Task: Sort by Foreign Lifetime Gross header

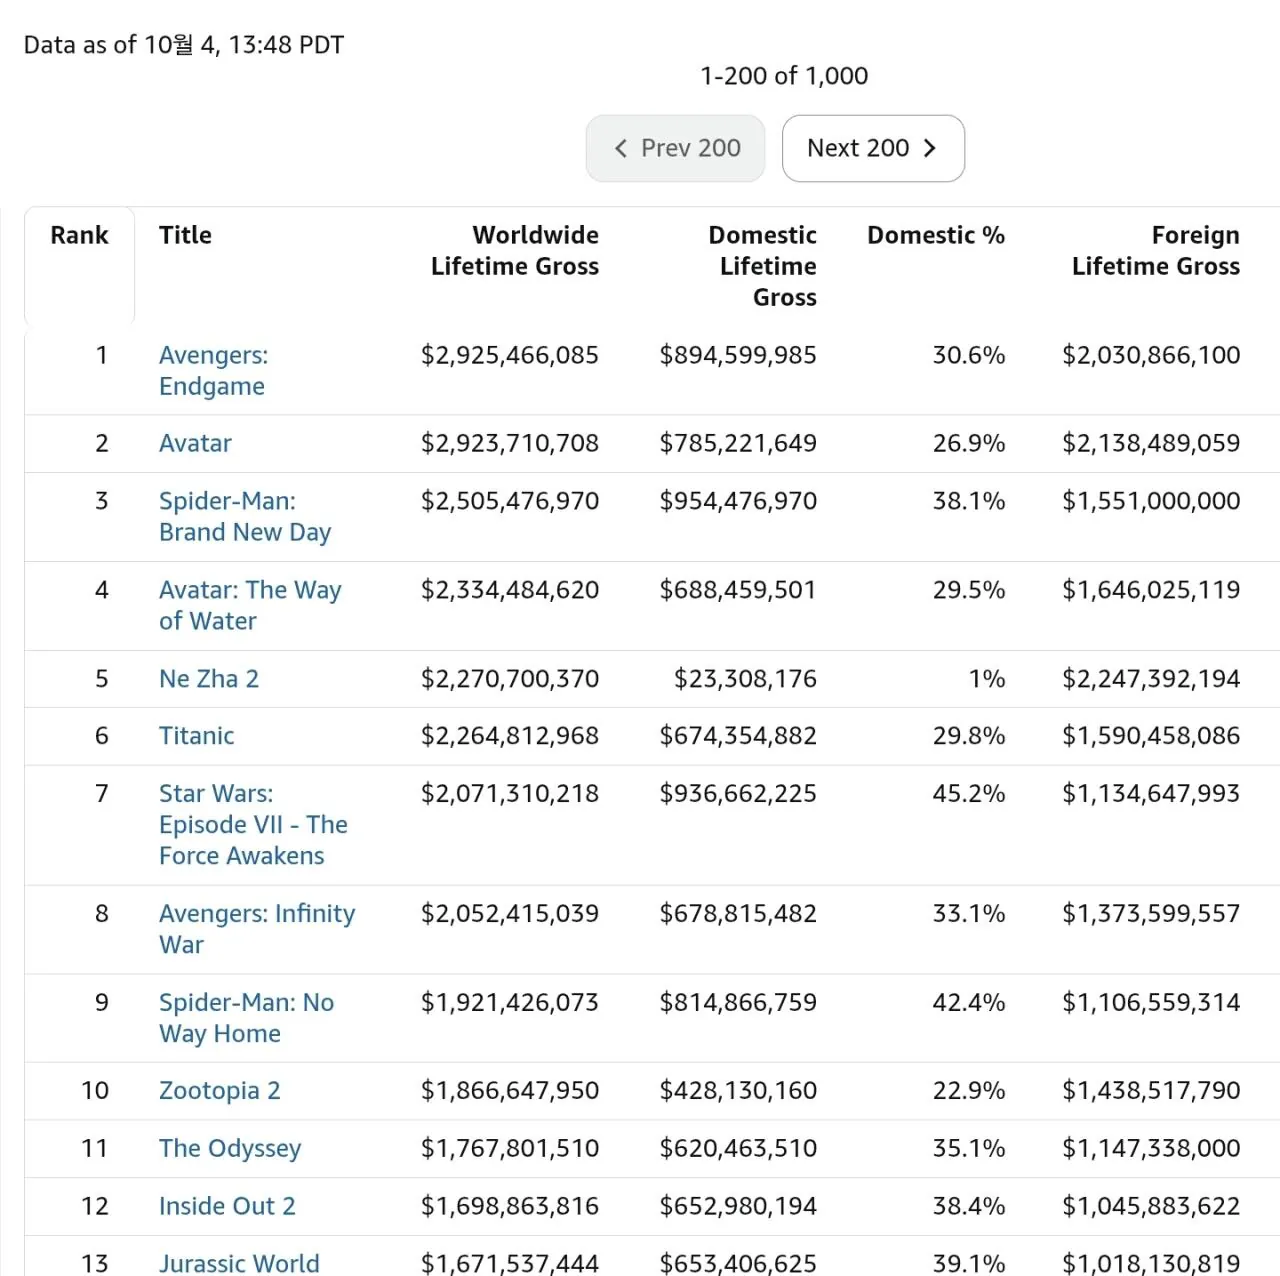Action: coord(1156,251)
